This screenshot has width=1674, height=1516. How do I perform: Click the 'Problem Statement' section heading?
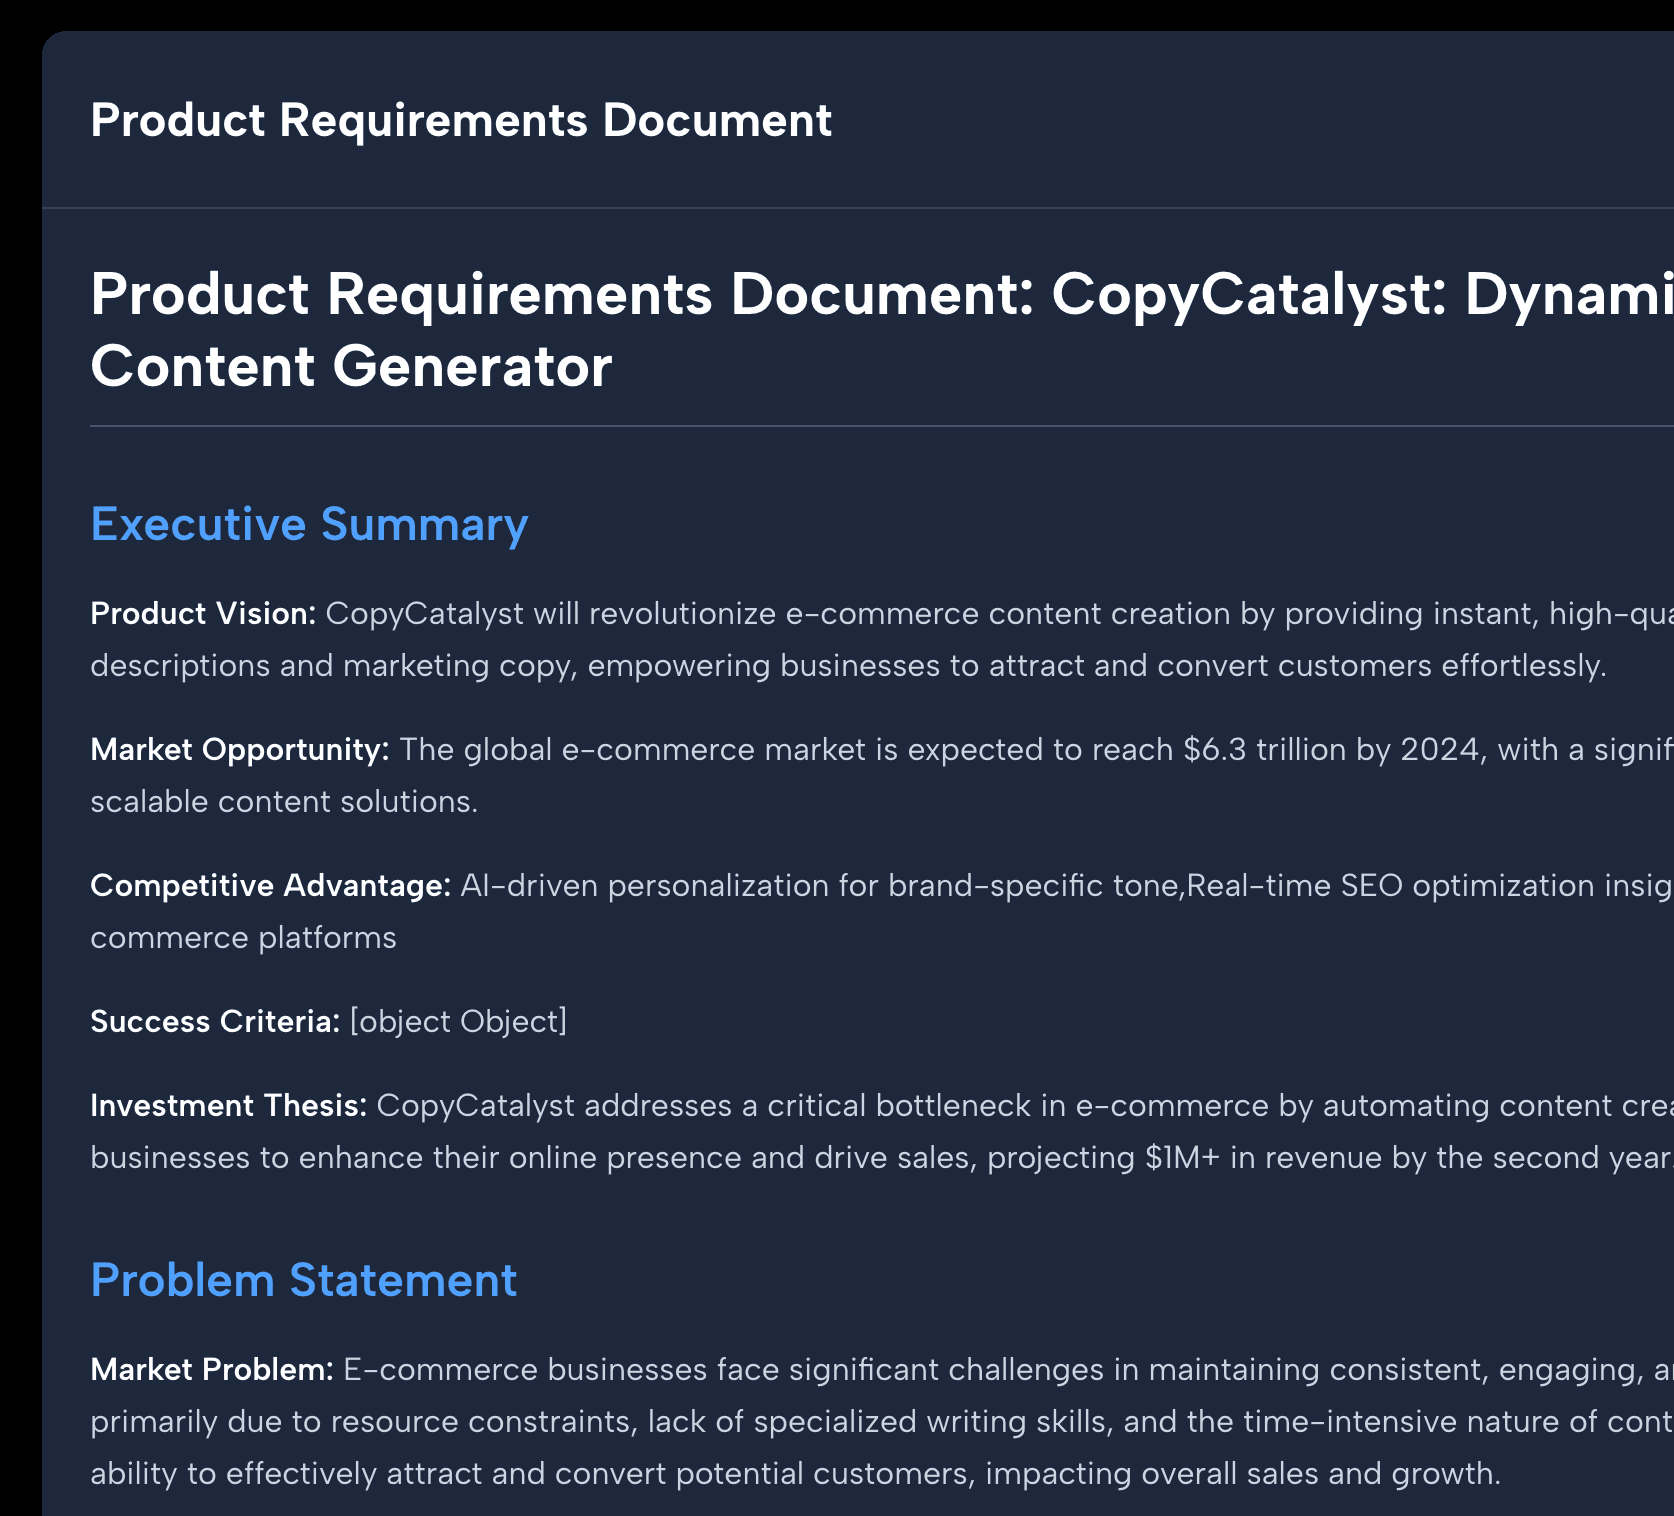[x=303, y=1280]
